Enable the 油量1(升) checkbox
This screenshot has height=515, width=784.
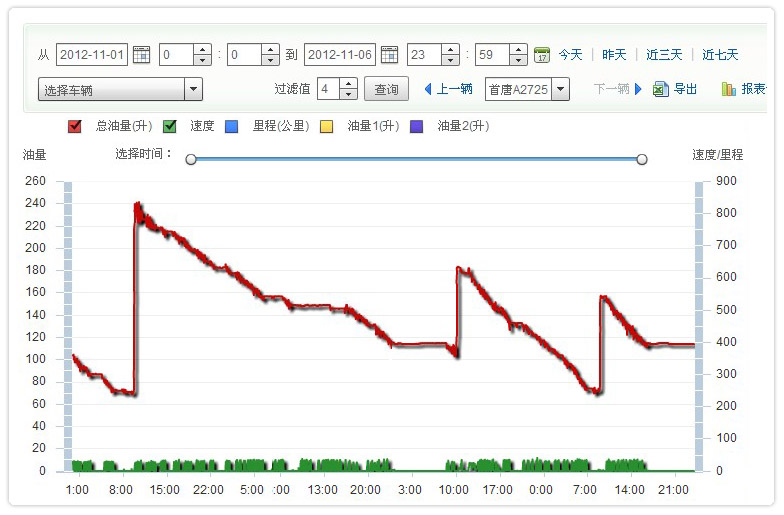[x=326, y=126]
